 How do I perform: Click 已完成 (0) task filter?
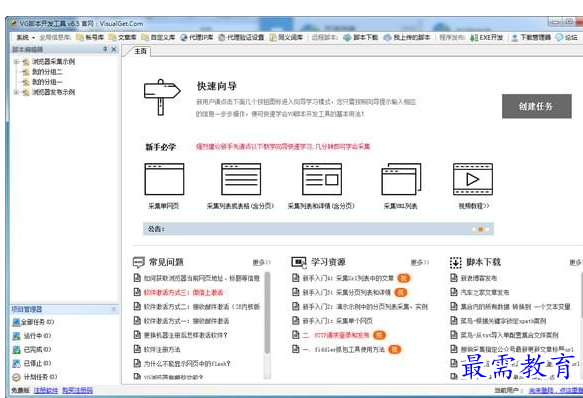32,350
